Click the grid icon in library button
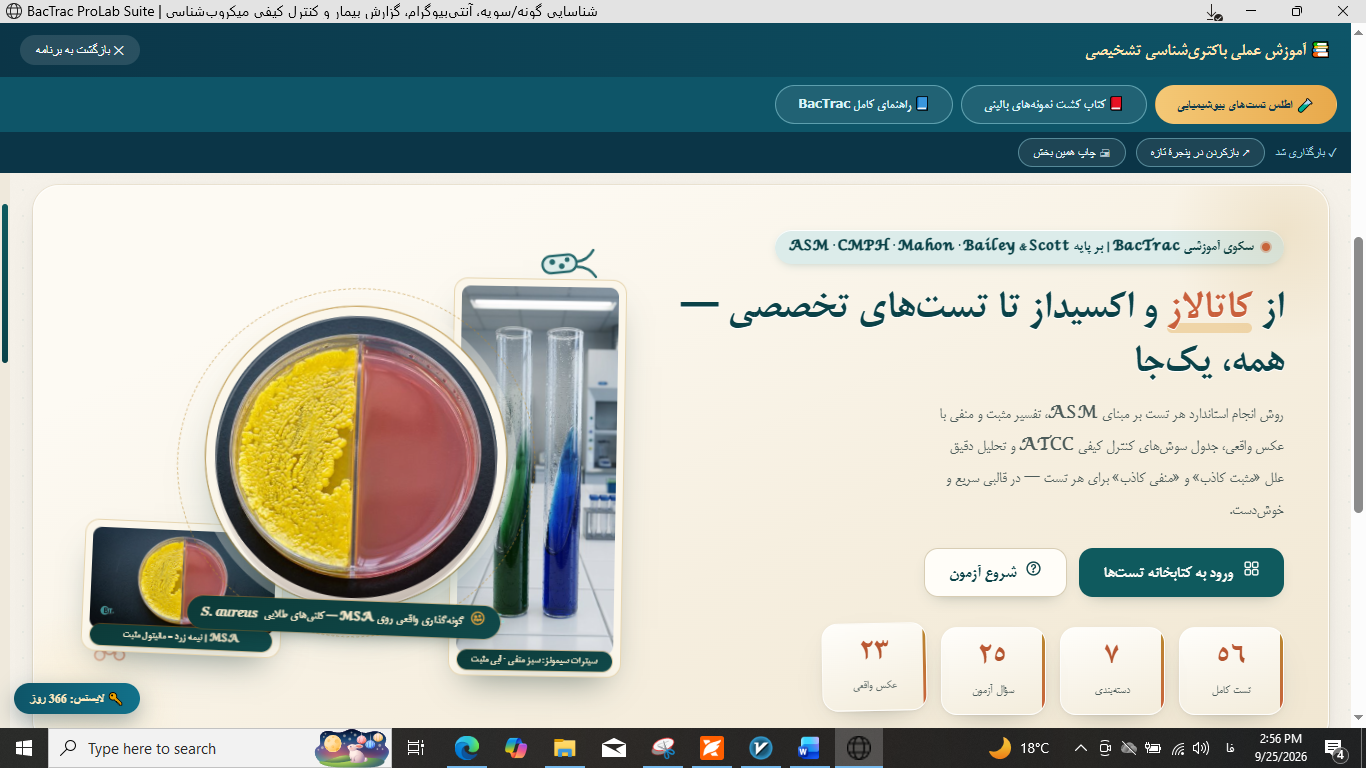This screenshot has height=768, width=1366. pyautogui.click(x=1251, y=570)
